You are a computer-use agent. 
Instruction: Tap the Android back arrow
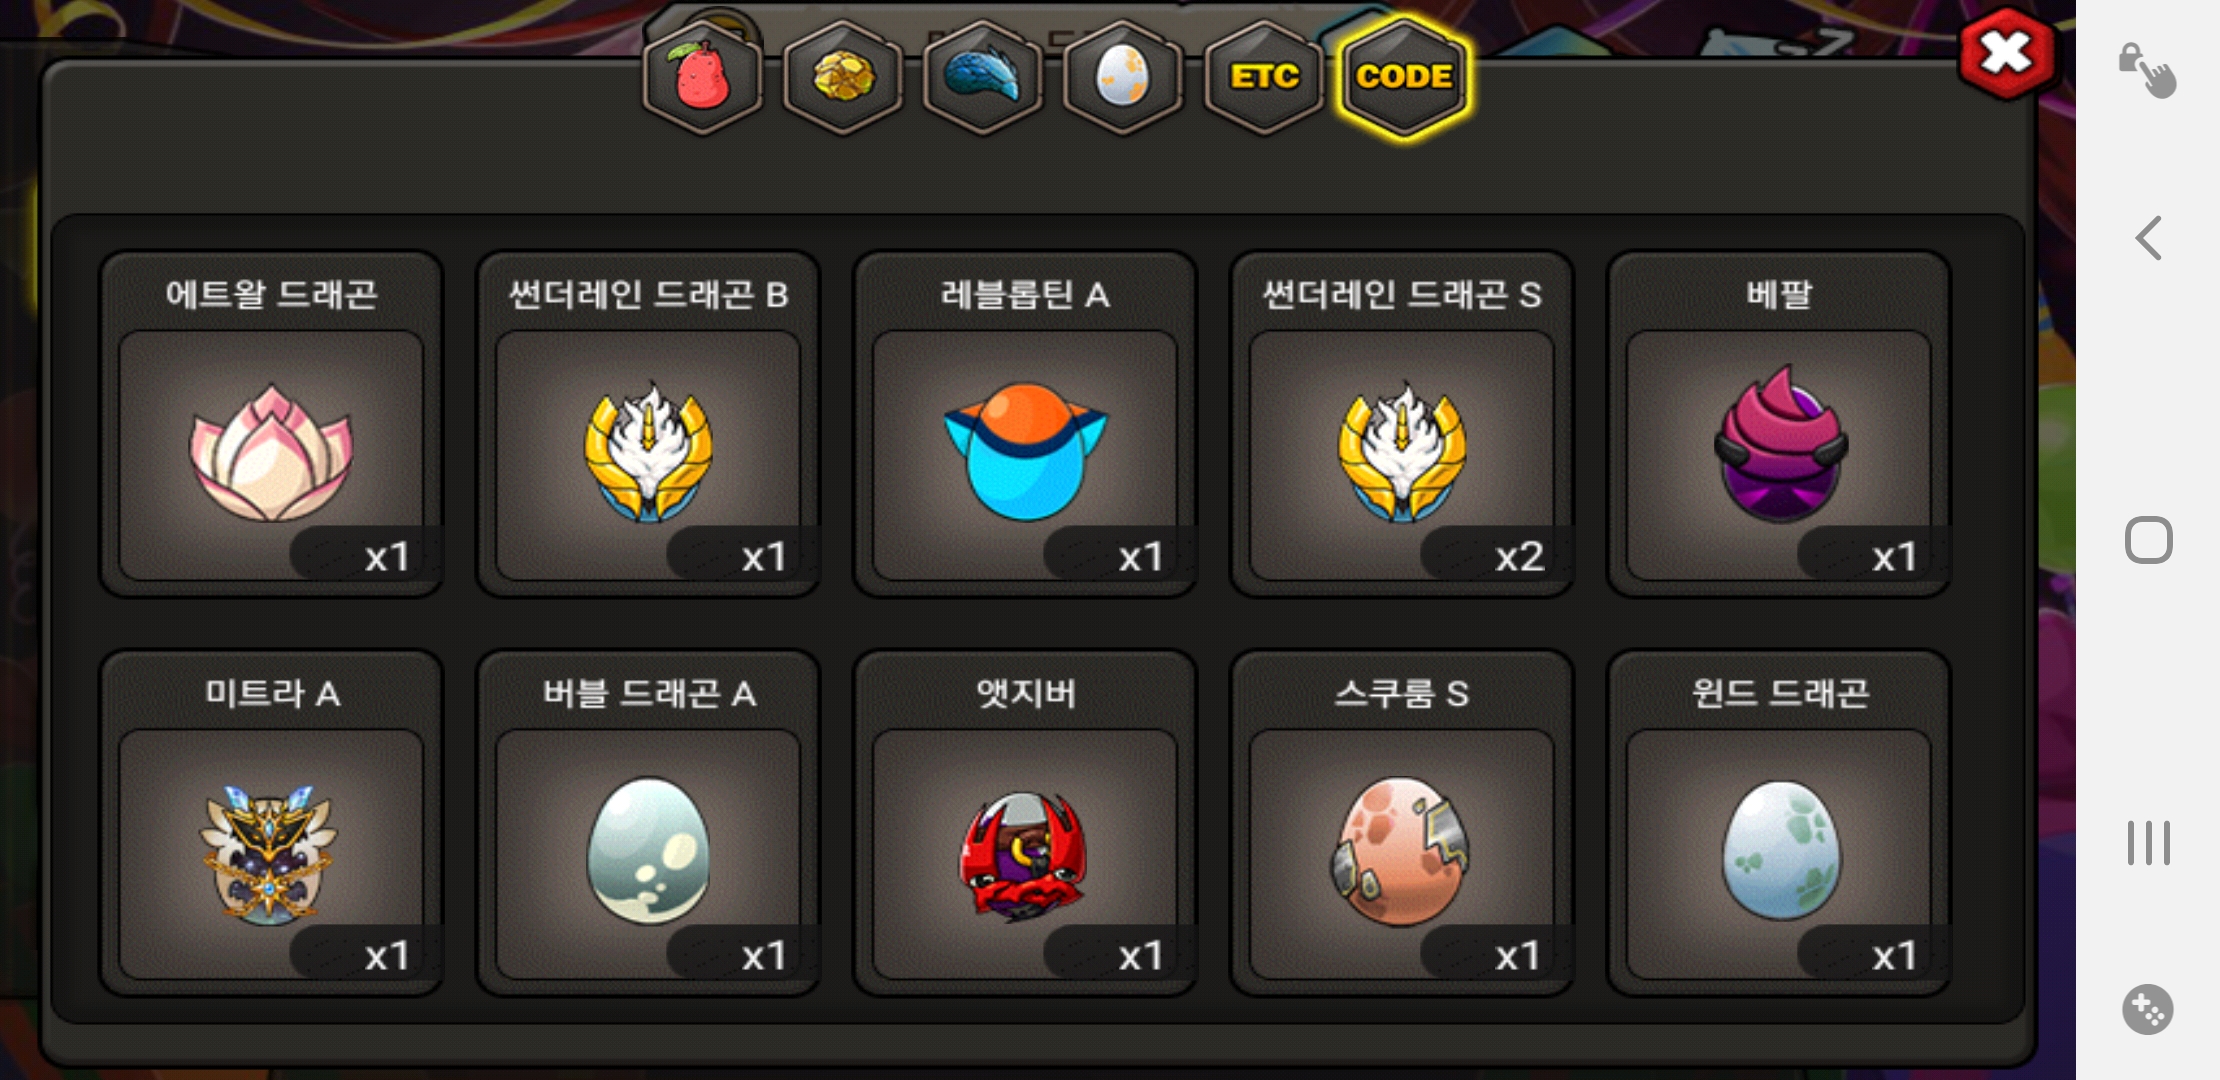[2148, 238]
